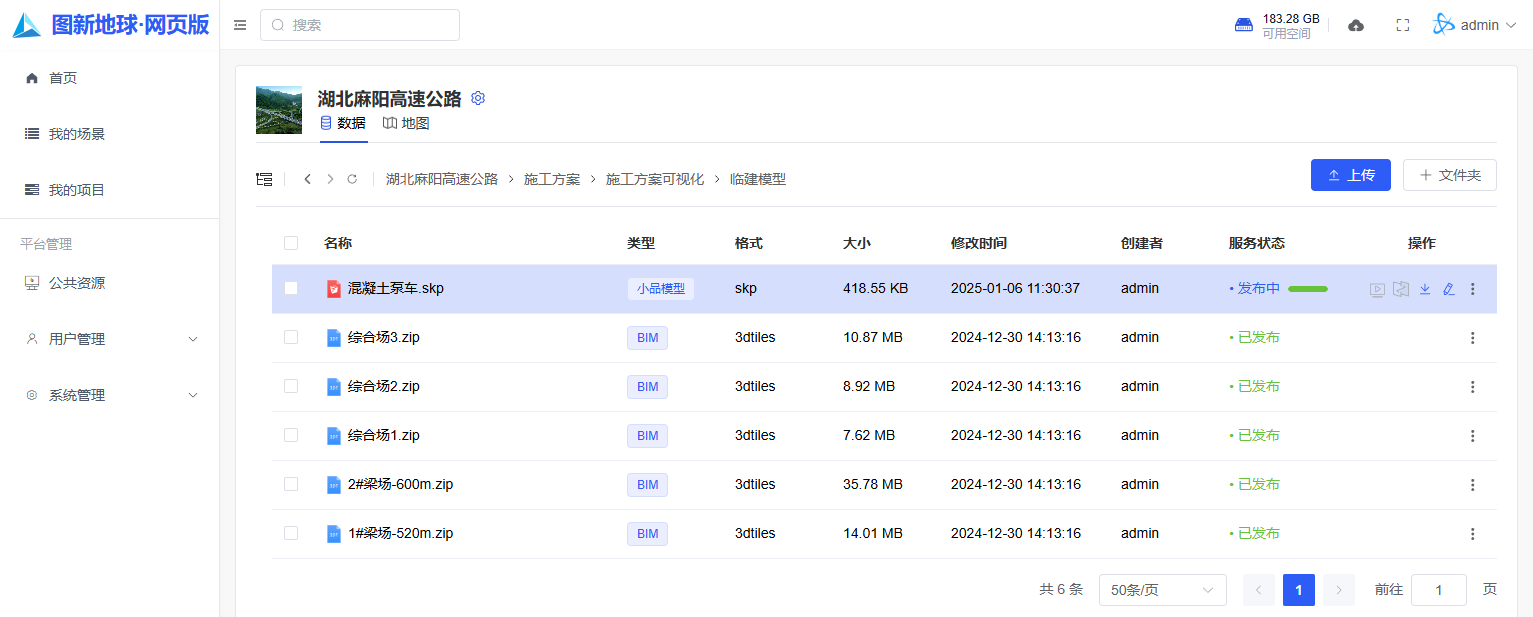Open more actions for 2#梁场-600m.zip
Viewport: 1533px width, 617px height.
pyautogui.click(x=1472, y=485)
